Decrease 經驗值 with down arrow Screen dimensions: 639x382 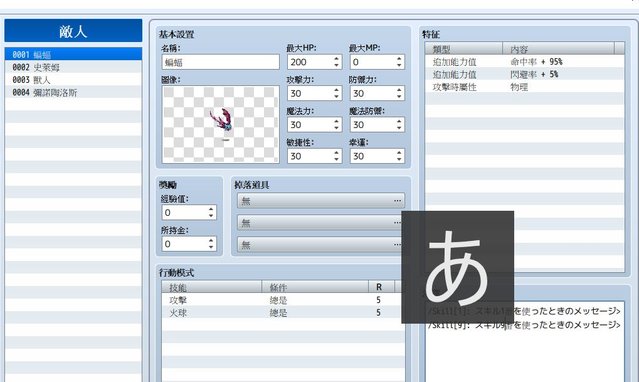211,216
